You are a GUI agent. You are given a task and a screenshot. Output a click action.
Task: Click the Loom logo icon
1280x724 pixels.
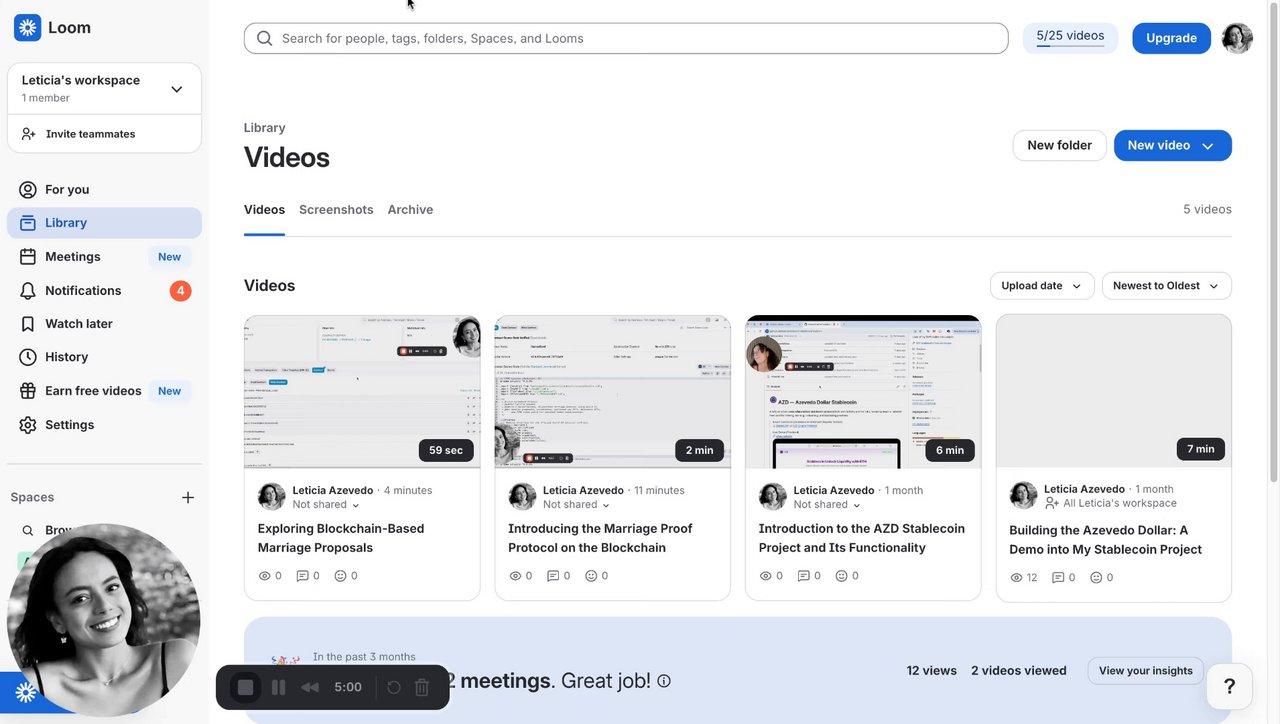(27, 27)
